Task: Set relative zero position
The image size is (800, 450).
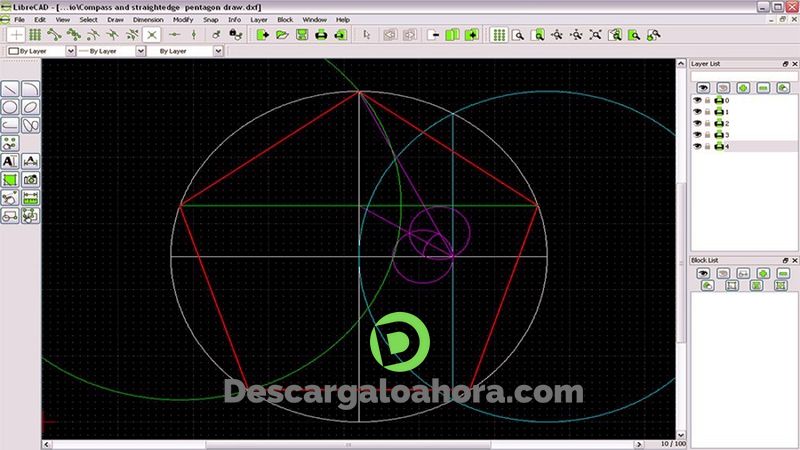Action: pos(216,35)
